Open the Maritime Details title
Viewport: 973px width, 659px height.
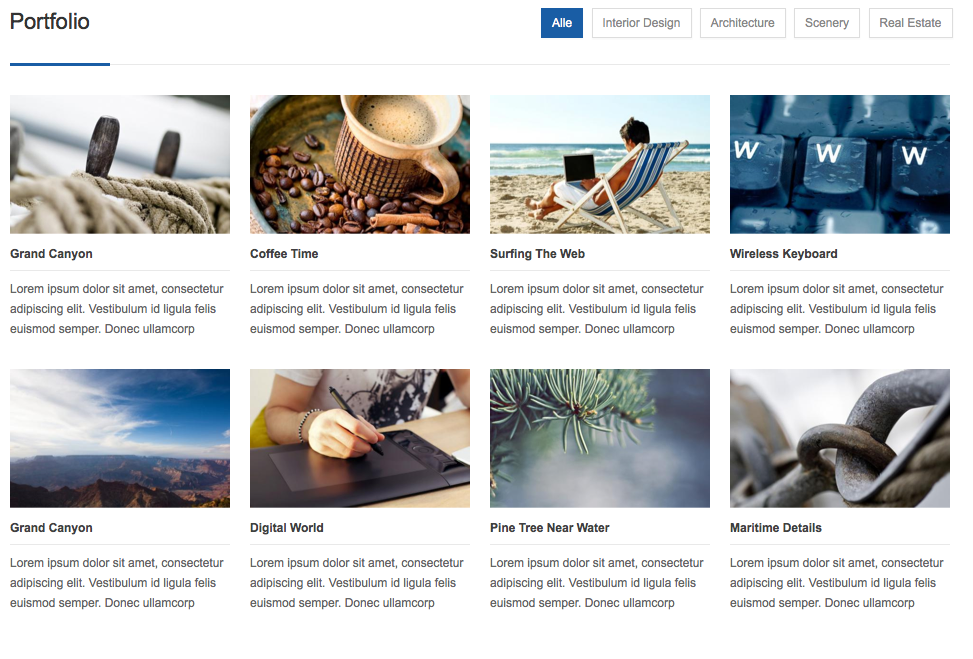[775, 528]
